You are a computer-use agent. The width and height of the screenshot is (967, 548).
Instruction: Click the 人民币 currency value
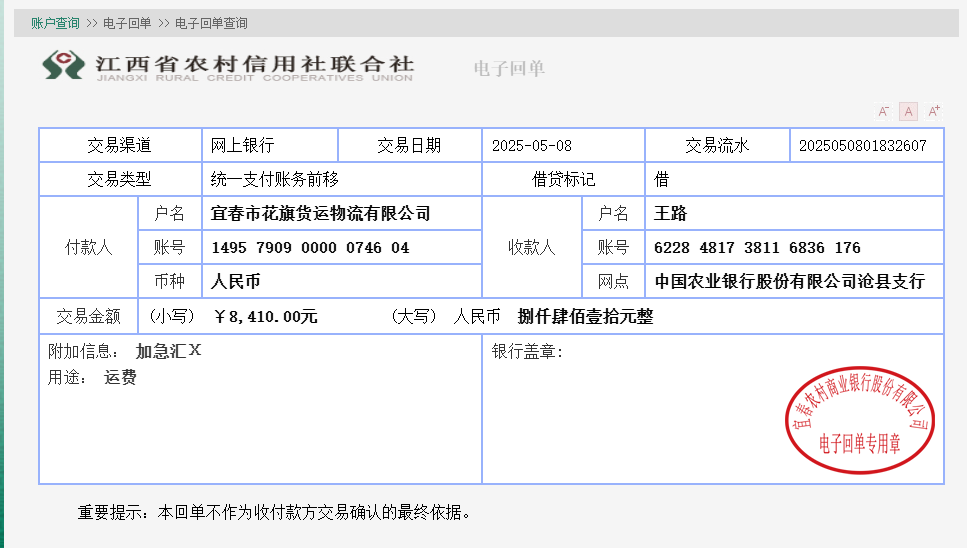pos(235,282)
